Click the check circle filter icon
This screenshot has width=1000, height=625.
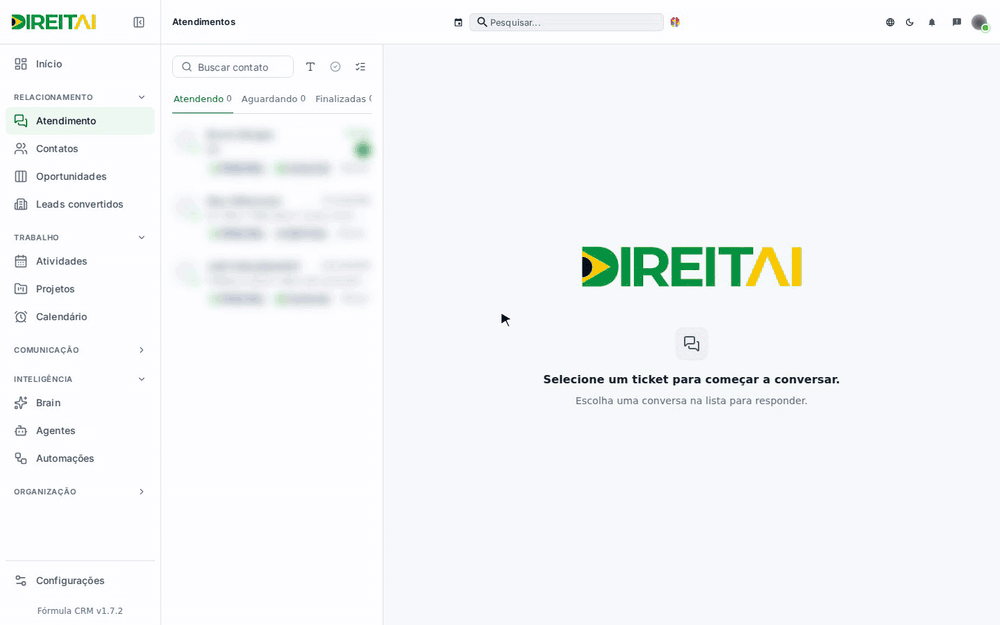pyautogui.click(x=335, y=67)
